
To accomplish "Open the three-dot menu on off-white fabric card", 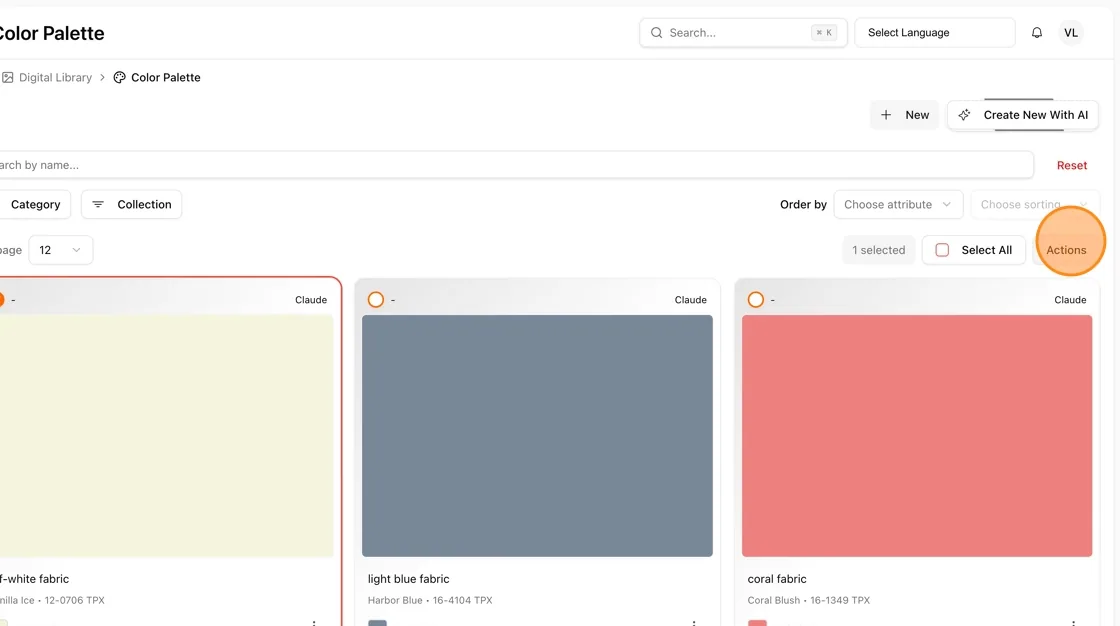I will 314,623.
